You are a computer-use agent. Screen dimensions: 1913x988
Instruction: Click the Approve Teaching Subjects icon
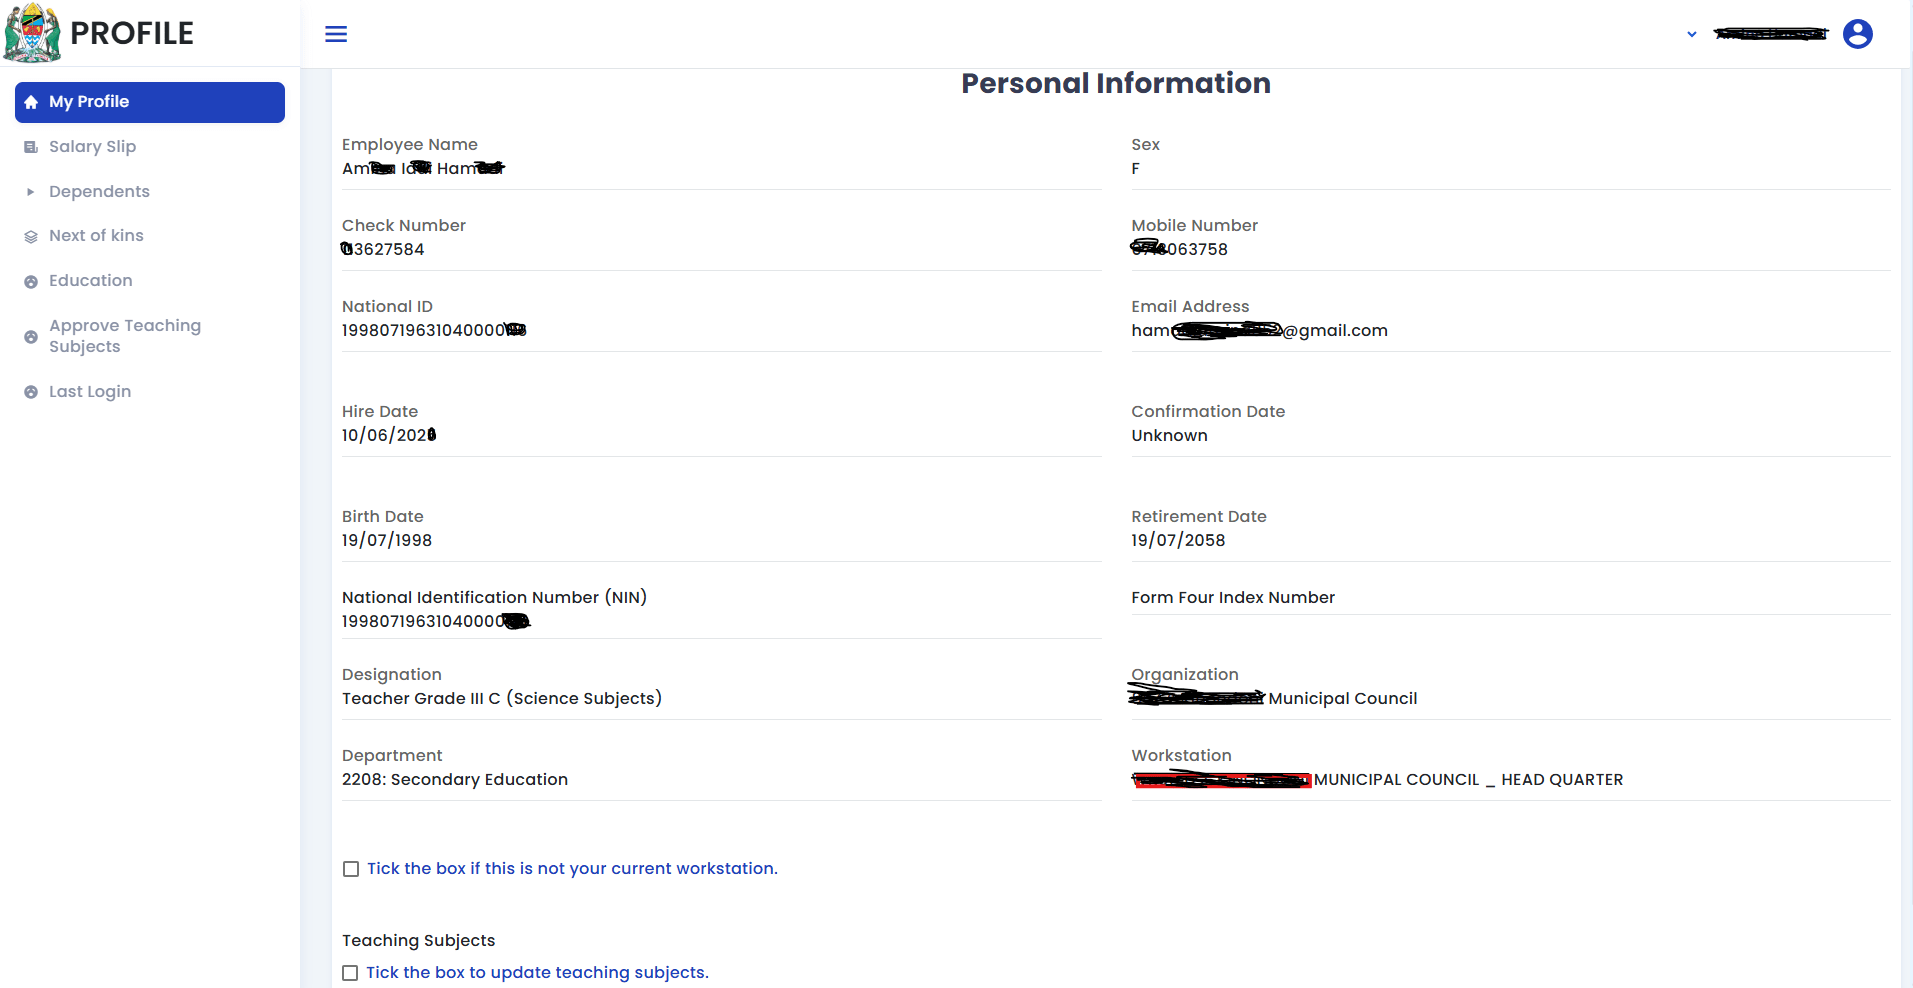pos(31,337)
